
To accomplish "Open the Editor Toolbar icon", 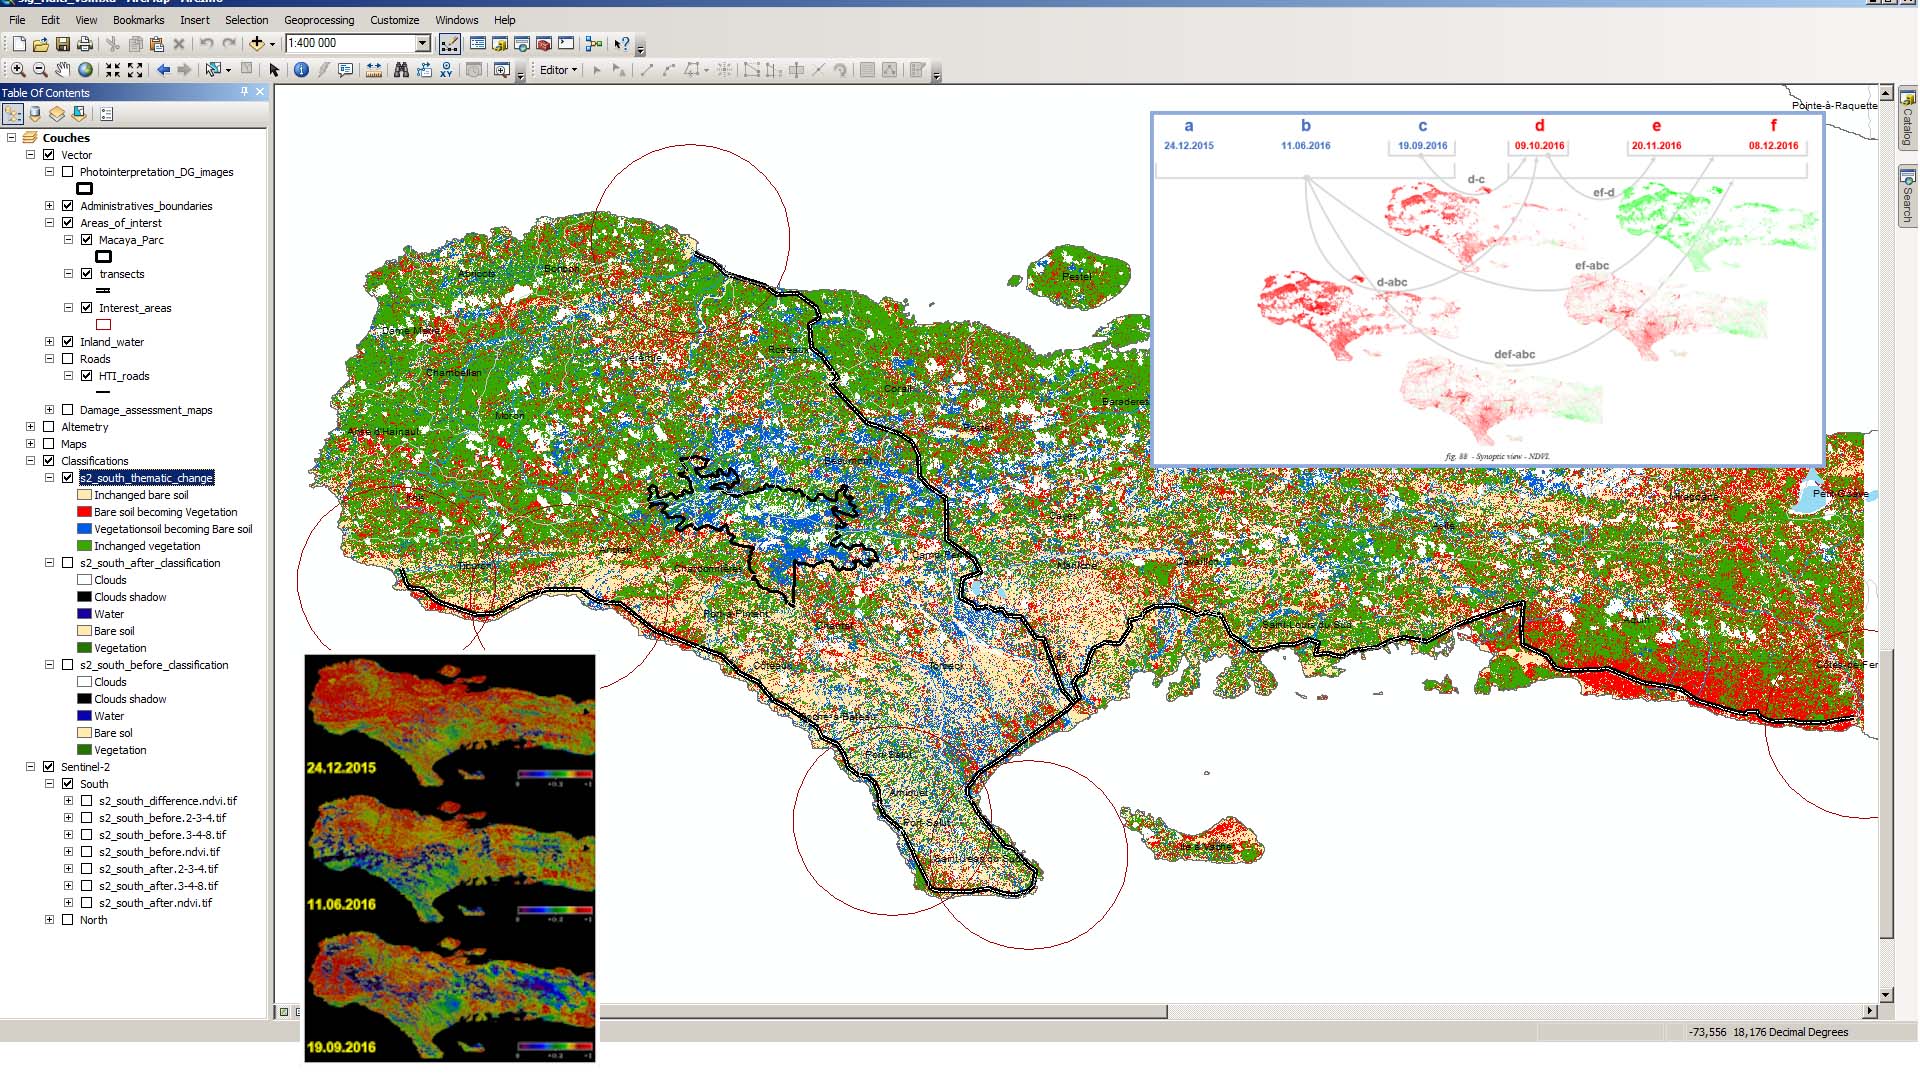I will (450, 44).
